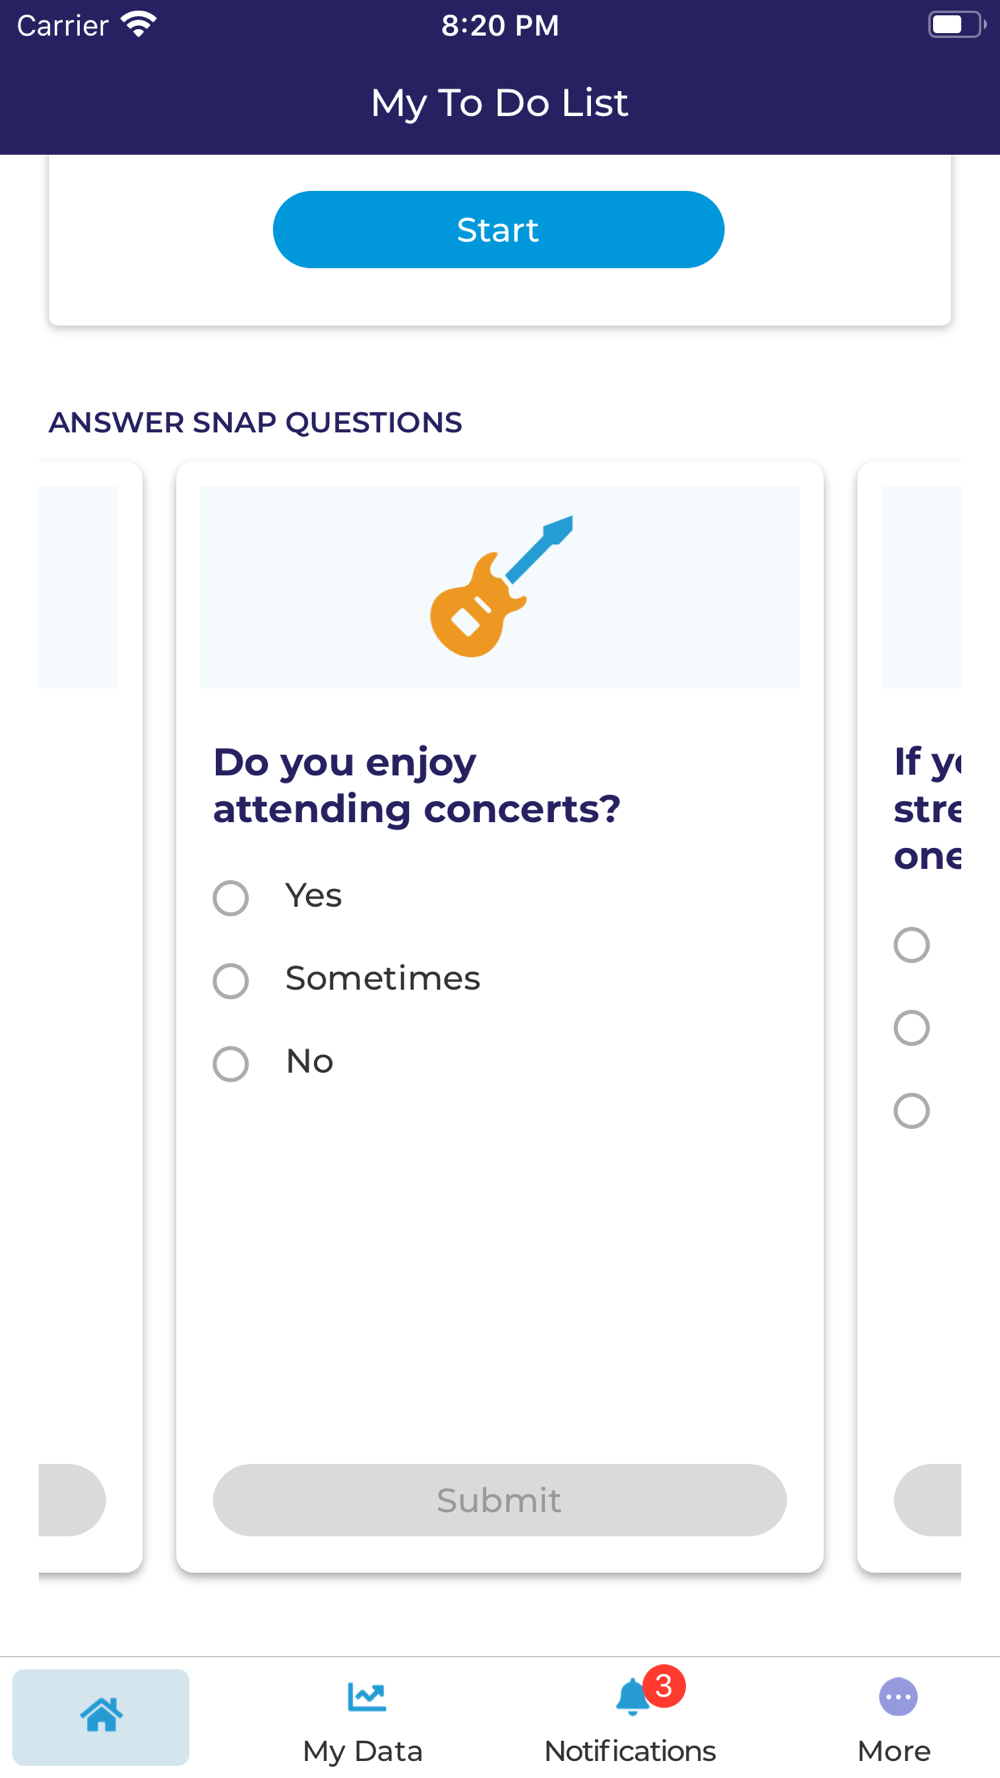1000x1778 pixels.
Task: Tap the Wi-Fi icon in status bar
Action: 139,24
